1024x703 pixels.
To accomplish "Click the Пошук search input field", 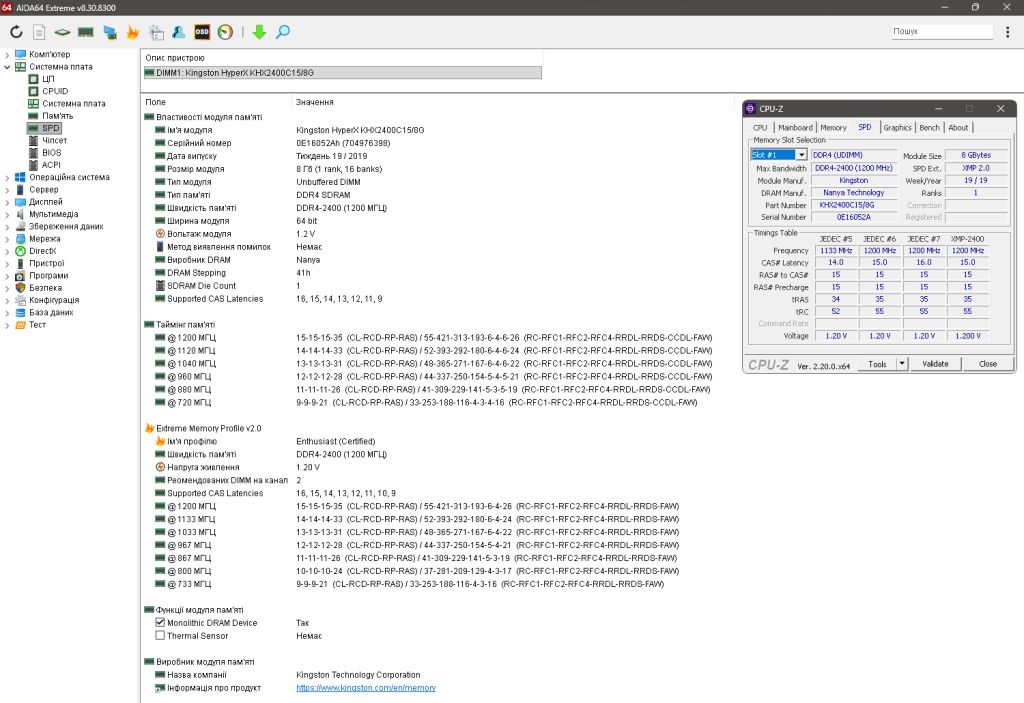I will click(x=942, y=31).
